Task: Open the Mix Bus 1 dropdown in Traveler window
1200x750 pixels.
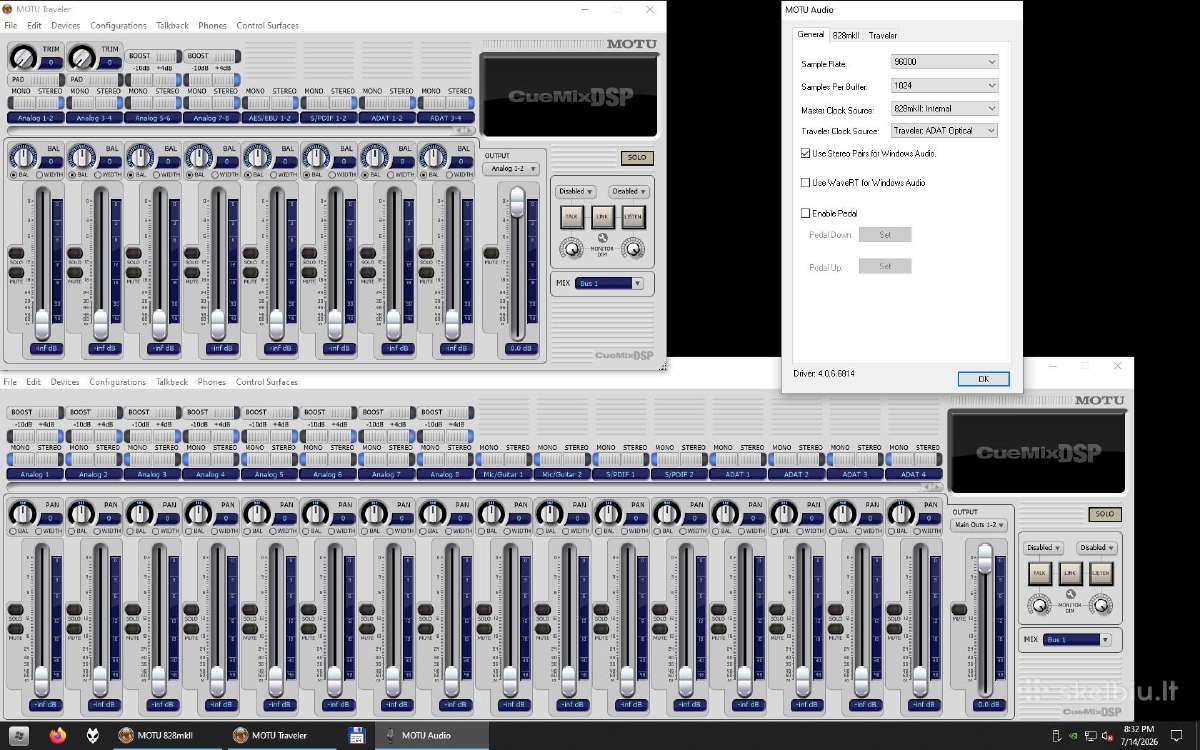Action: [x=609, y=283]
